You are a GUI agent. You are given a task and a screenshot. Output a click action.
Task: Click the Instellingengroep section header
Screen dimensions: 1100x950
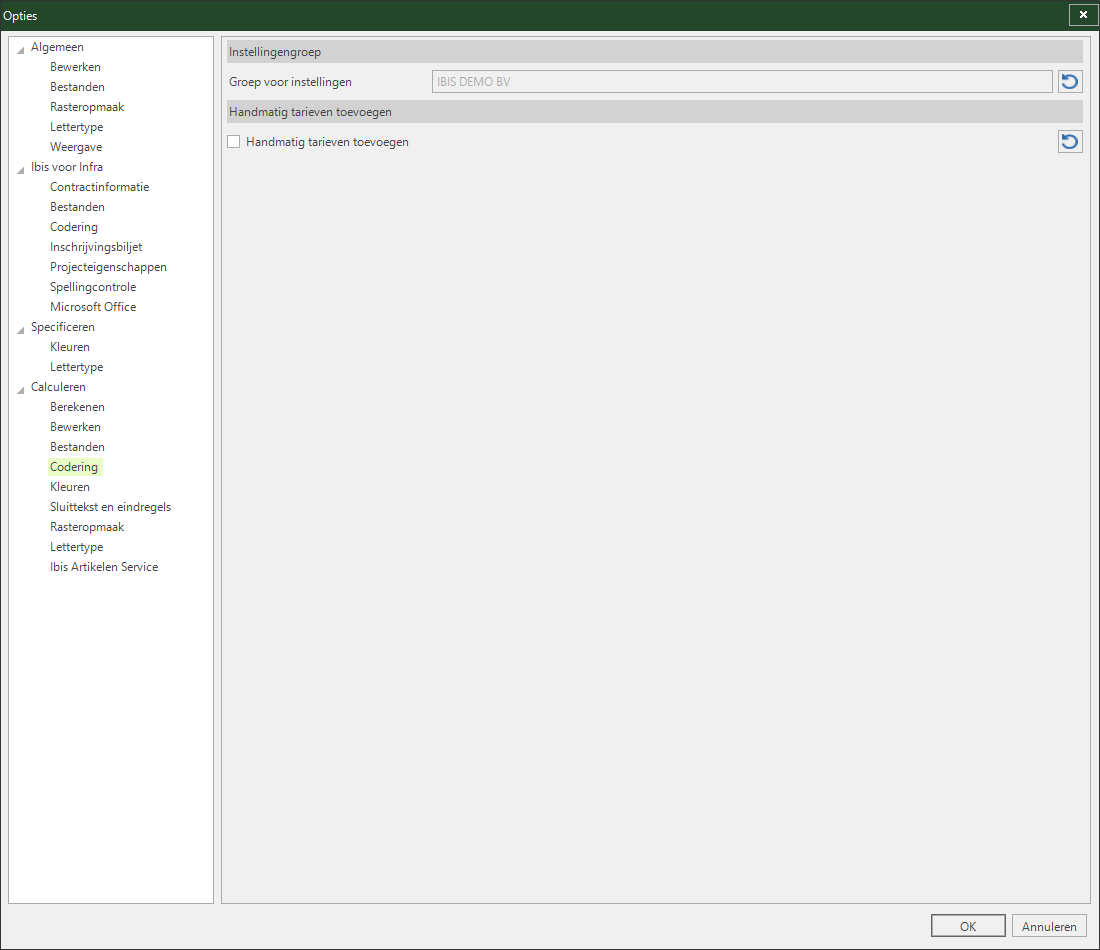[655, 52]
